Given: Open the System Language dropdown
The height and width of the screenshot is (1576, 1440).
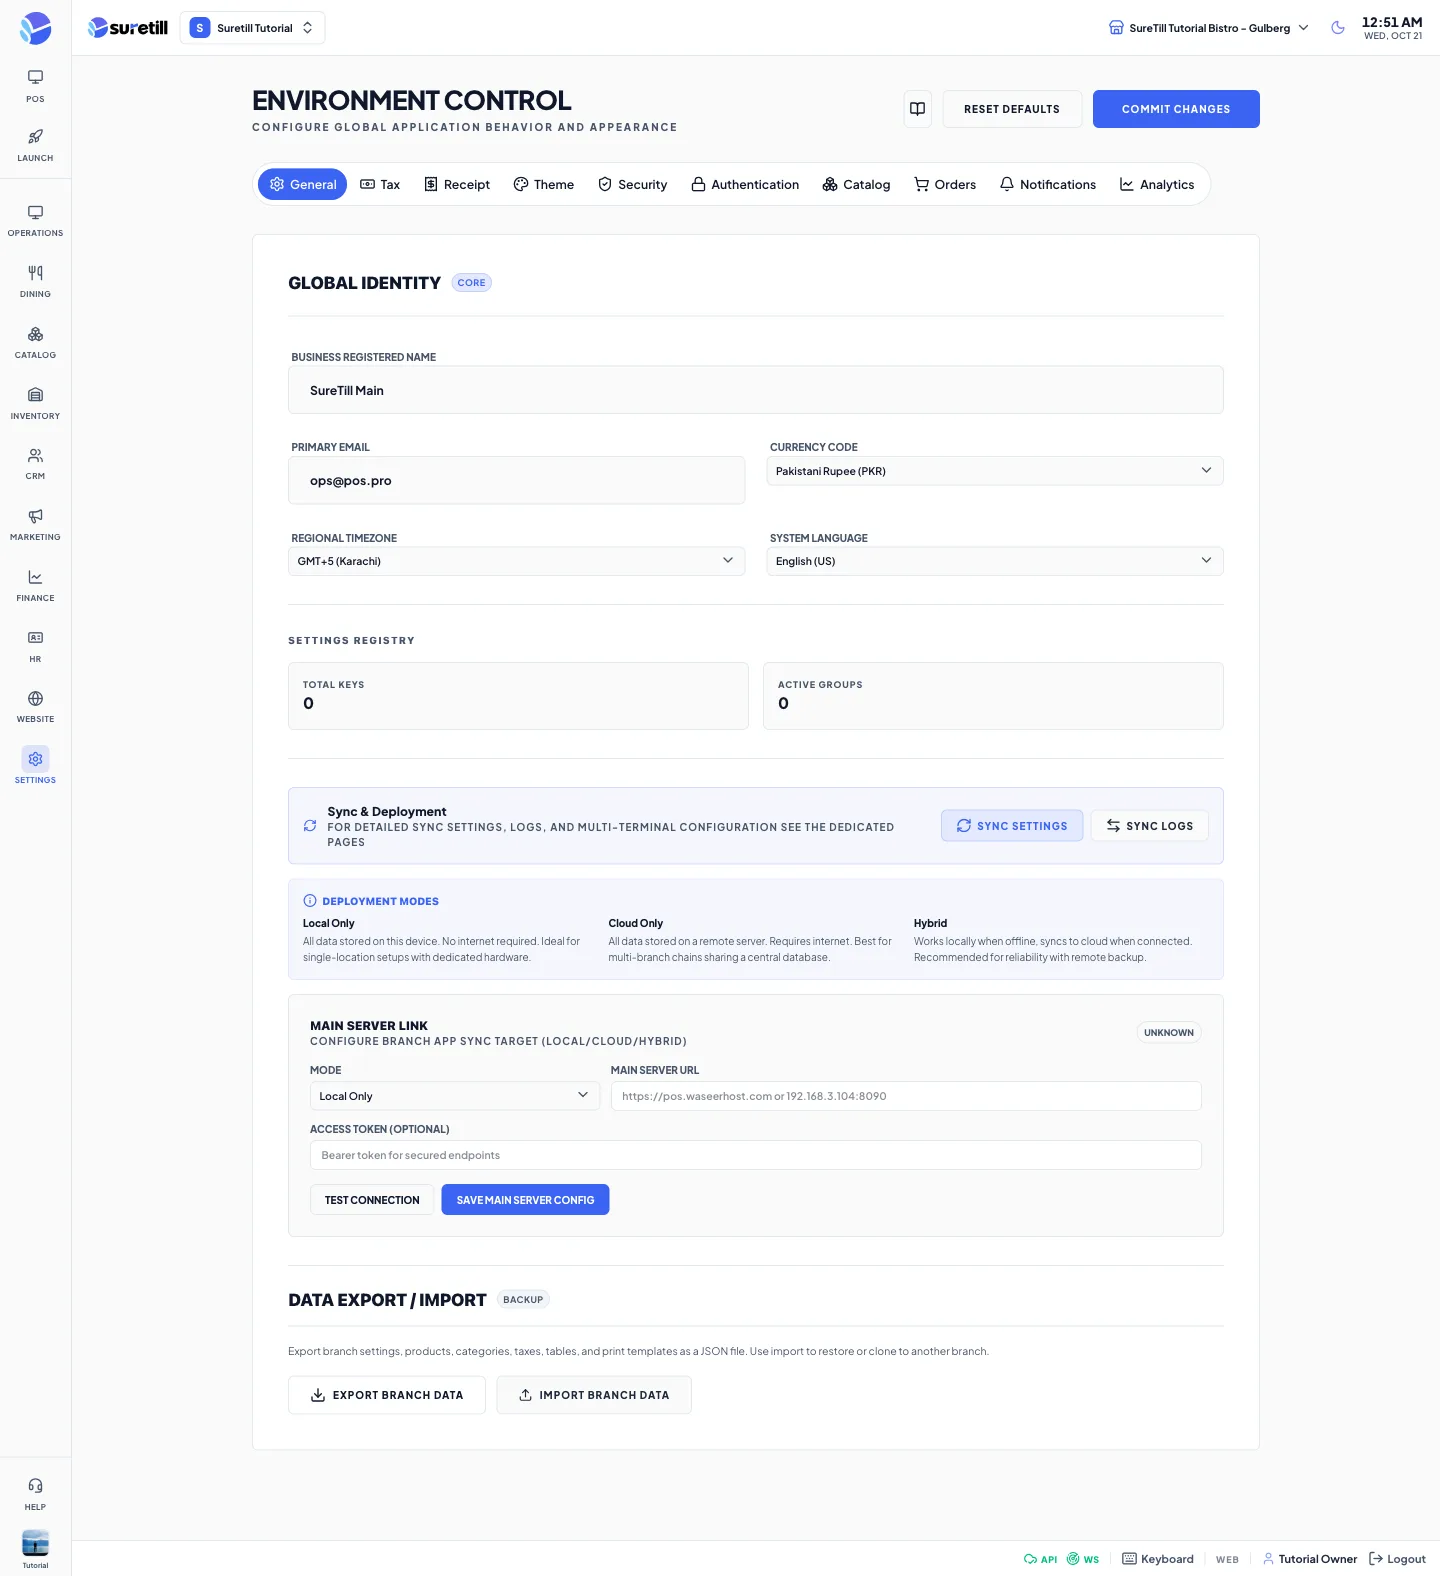Looking at the screenshot, I should pos(995,561).
